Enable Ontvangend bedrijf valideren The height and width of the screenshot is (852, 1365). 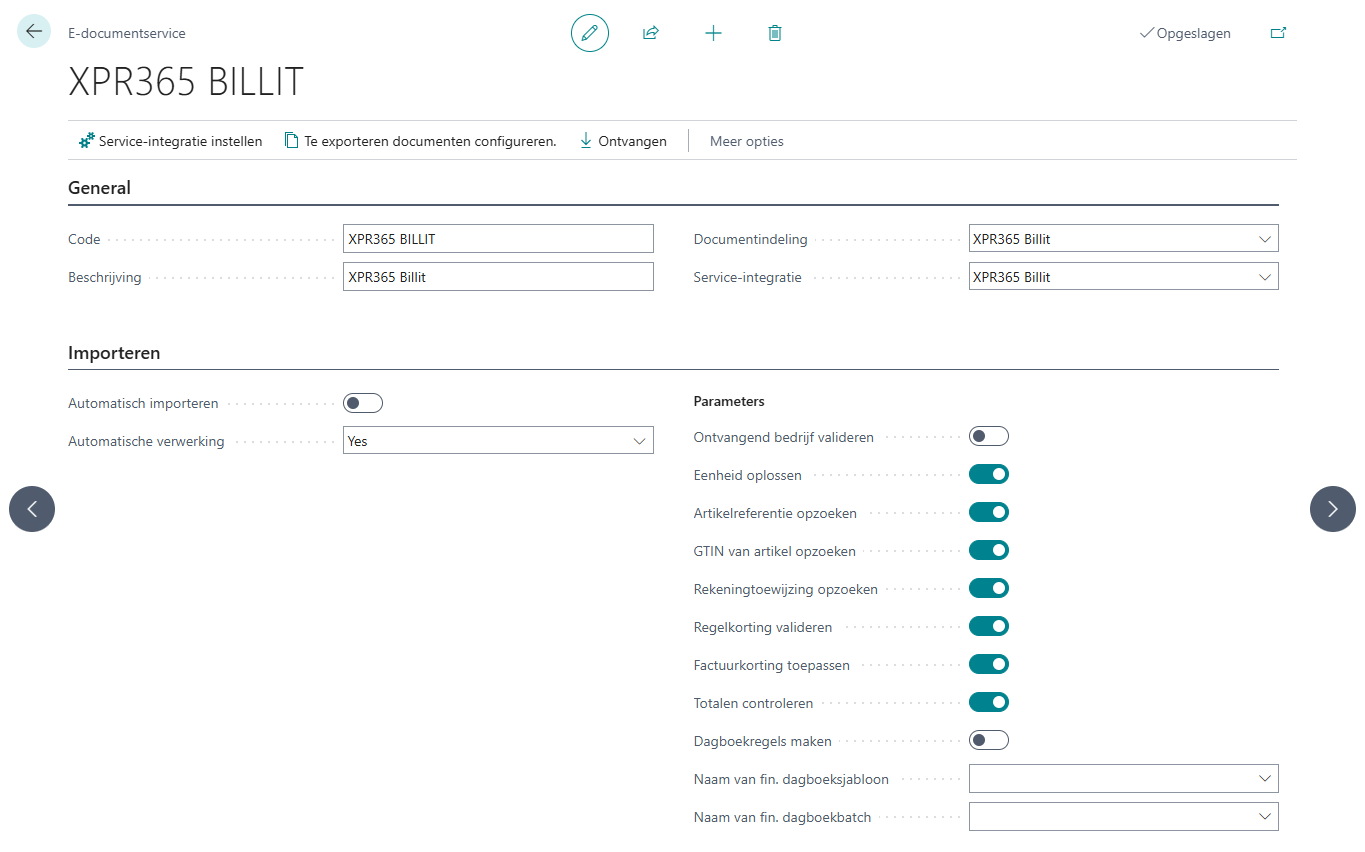click(989, 436)
